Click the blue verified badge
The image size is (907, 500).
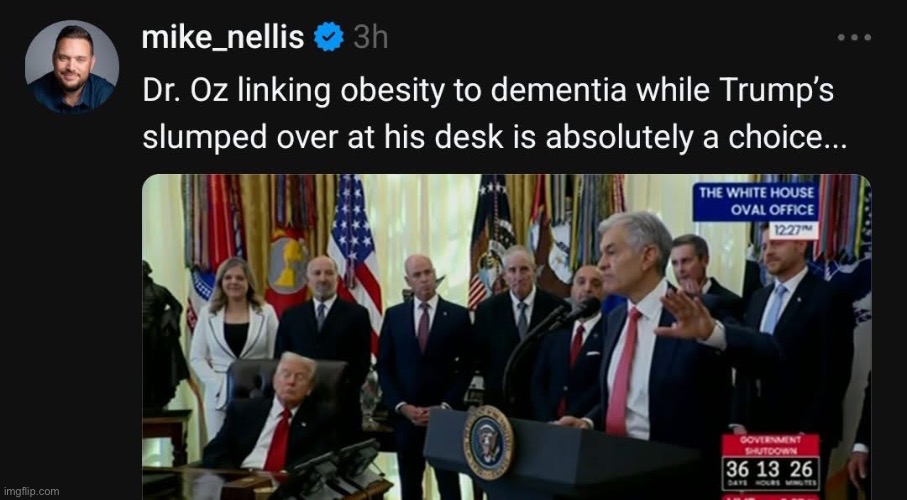pos(329,37)
